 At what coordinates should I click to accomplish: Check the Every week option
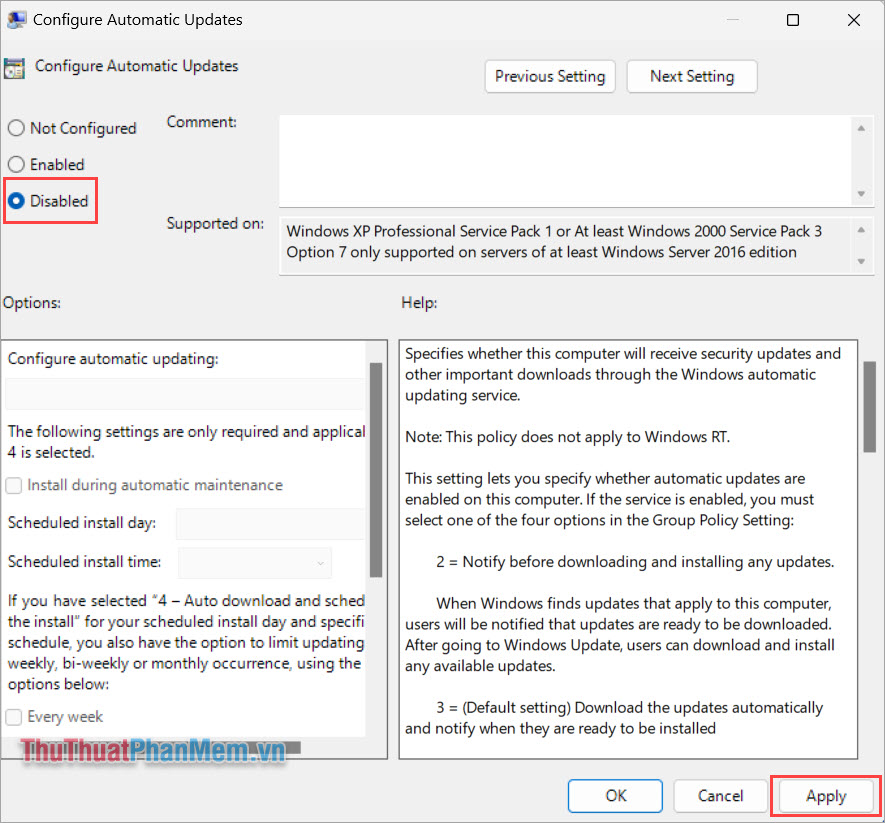pyautogui.click(x=14, y=716)
